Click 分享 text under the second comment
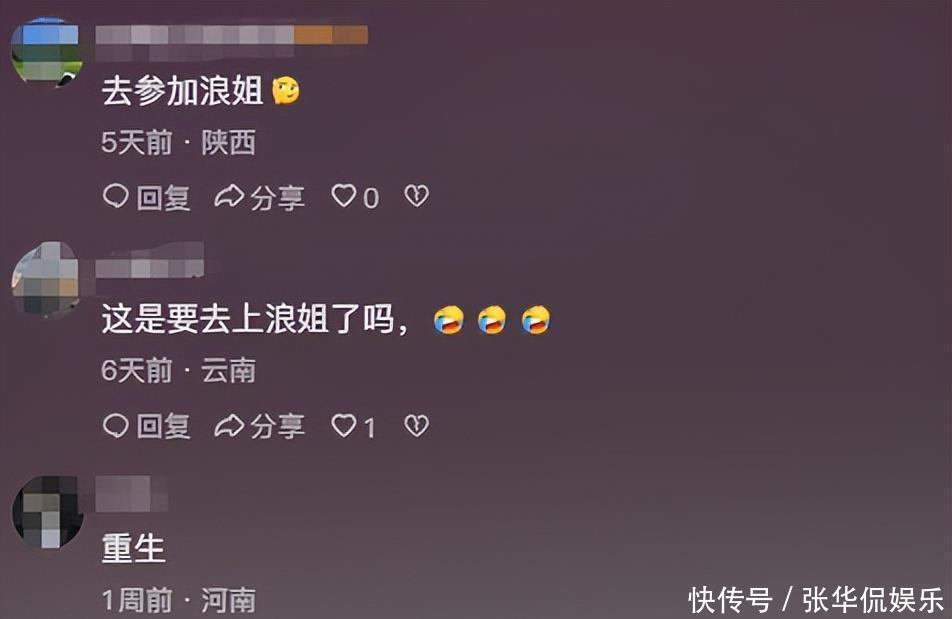This screenshot has width=952, height=619. [x=277, y=427]
